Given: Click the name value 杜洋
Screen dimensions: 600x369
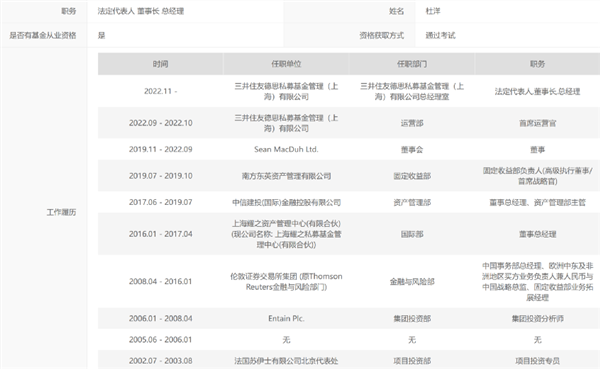Looking at the screenshot, I should [x=433, y=11].
